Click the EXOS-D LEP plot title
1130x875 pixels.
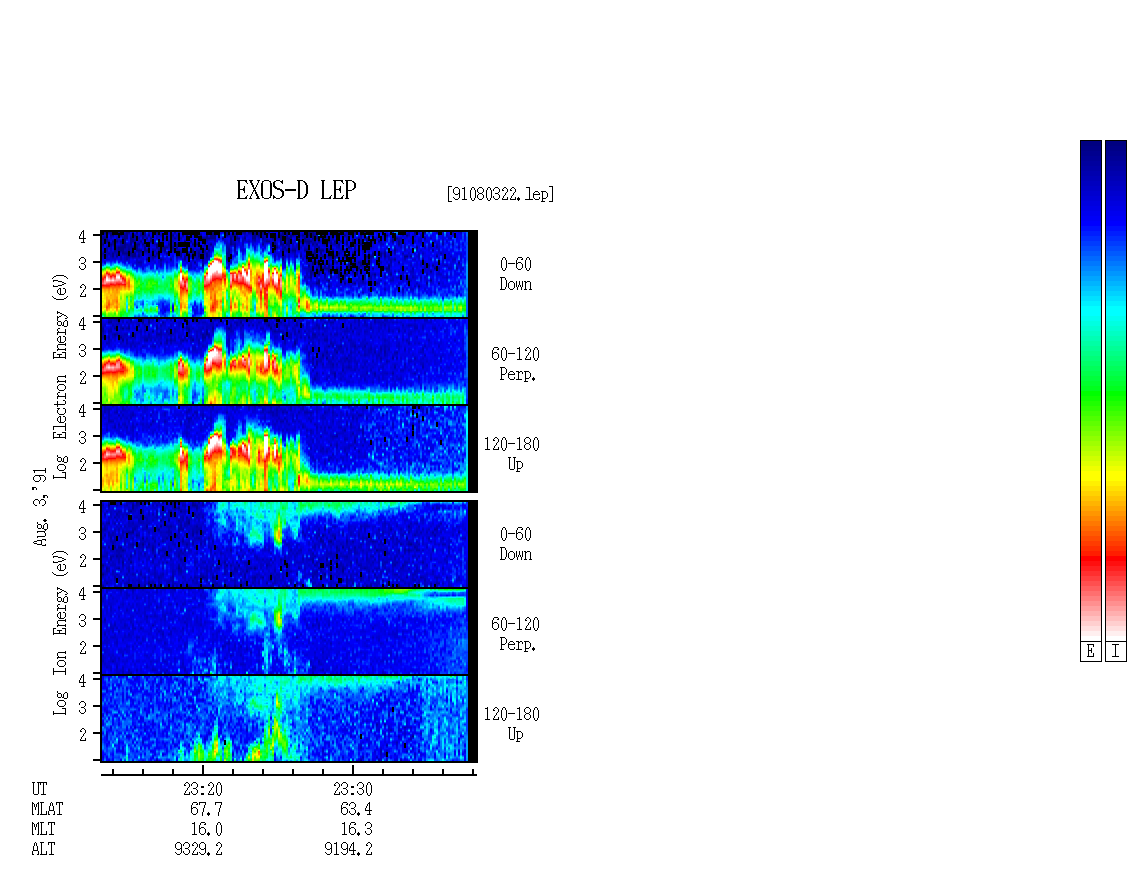click(296, 190)
